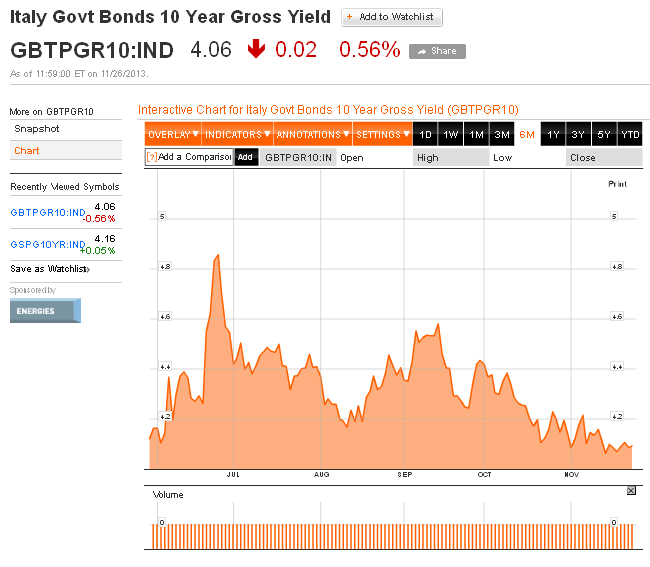Click the Recently Viewed Symbols heading
Image resolution: width=650 pixels, height=567 pixels.
65,187
